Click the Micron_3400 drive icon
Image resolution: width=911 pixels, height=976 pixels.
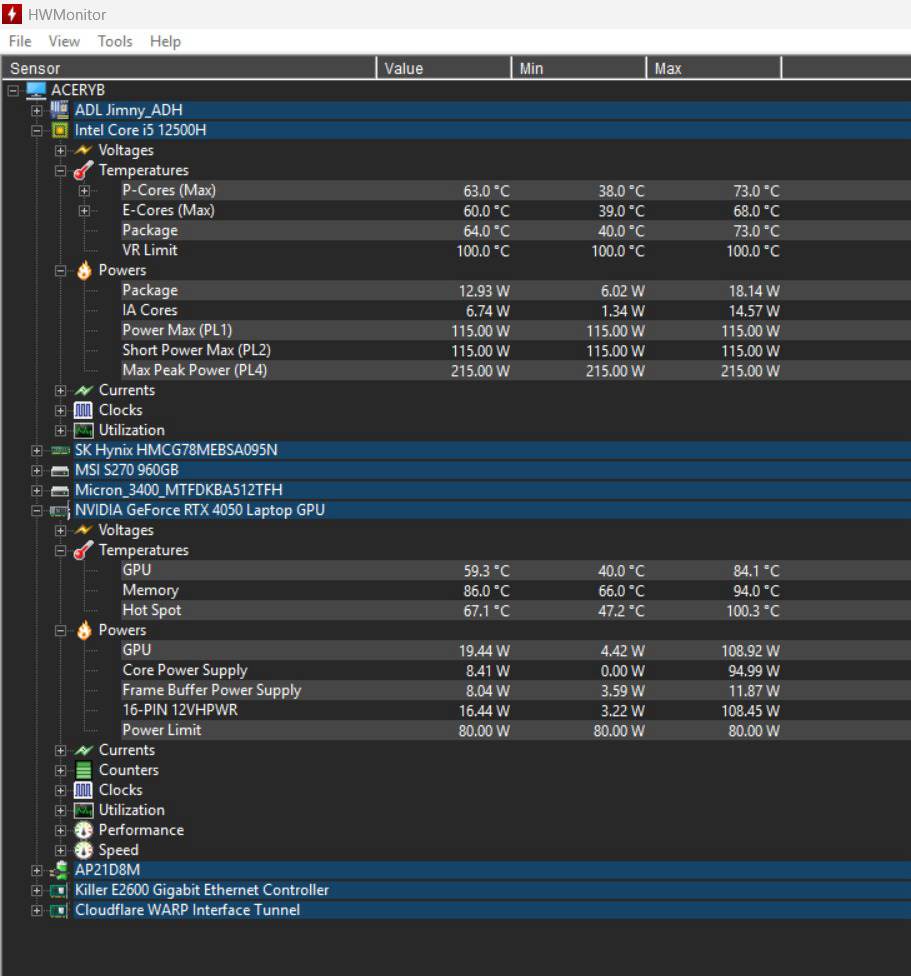point(60,490)
